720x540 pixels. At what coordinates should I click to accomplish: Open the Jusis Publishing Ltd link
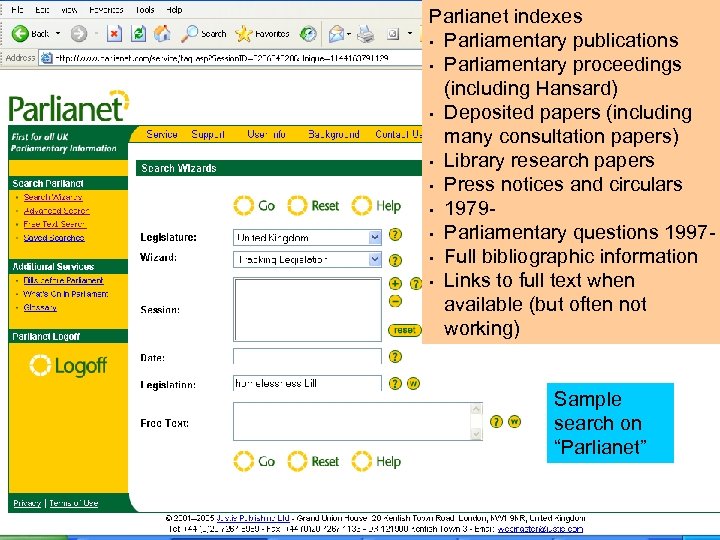(x=253, y=518)
